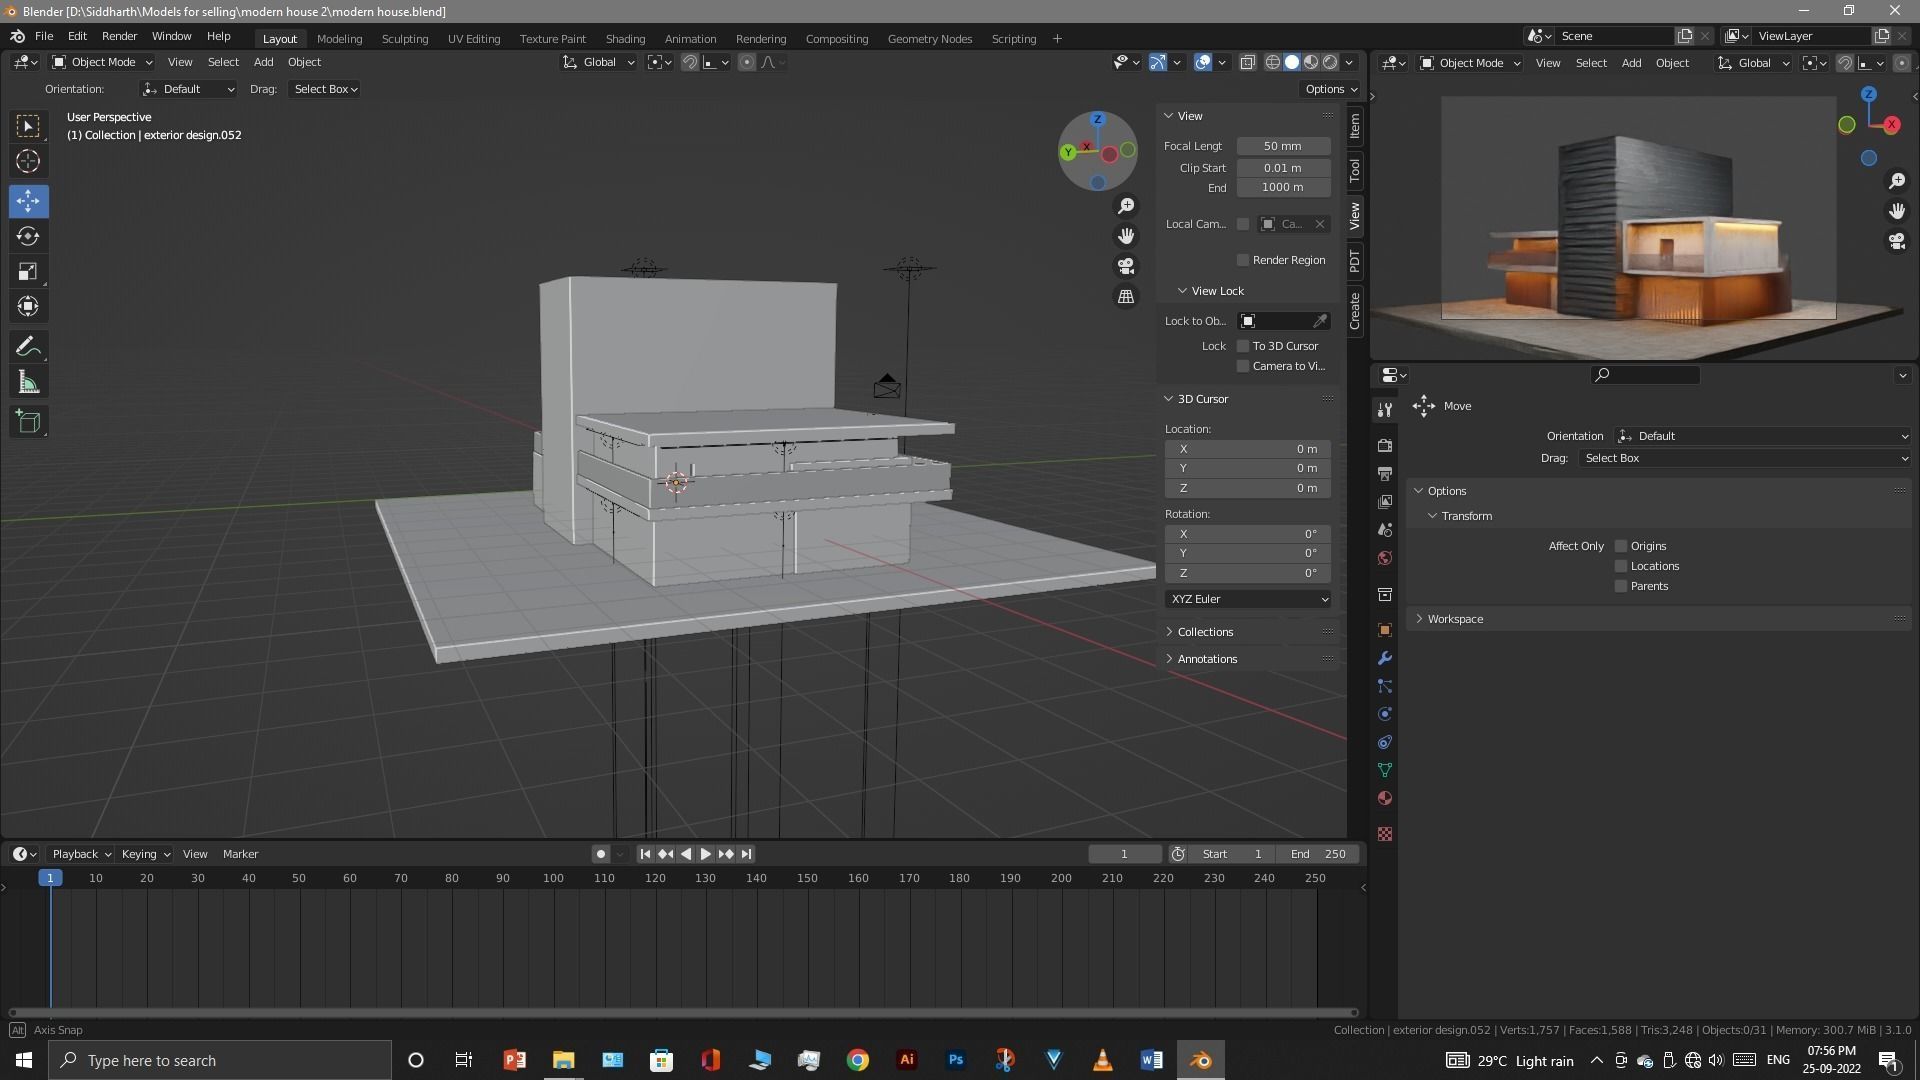Toggle X-ray display in main viewport
The image size is (1920, 1080).
1248,62
